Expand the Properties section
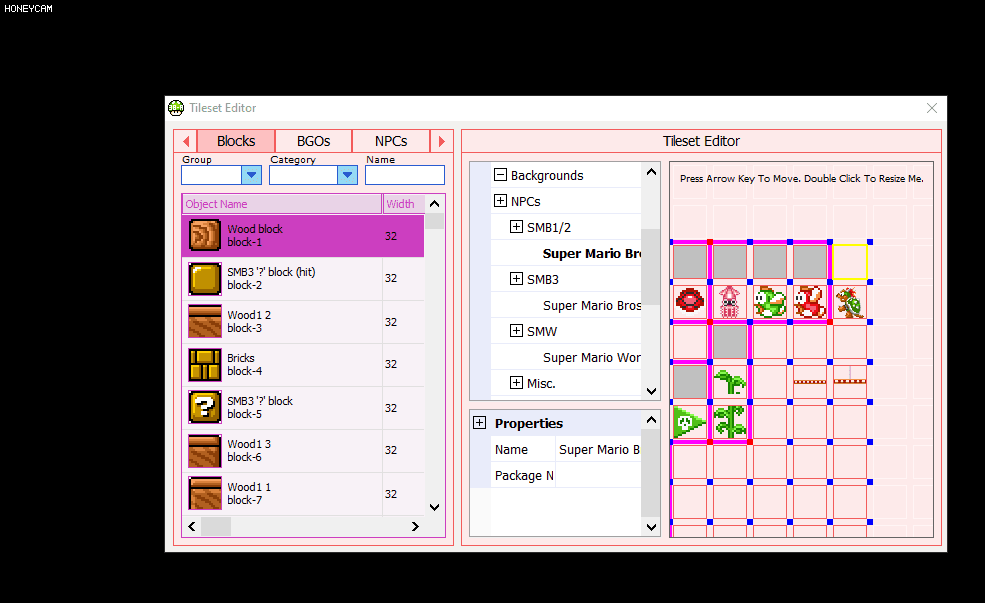 coord(479,423)
